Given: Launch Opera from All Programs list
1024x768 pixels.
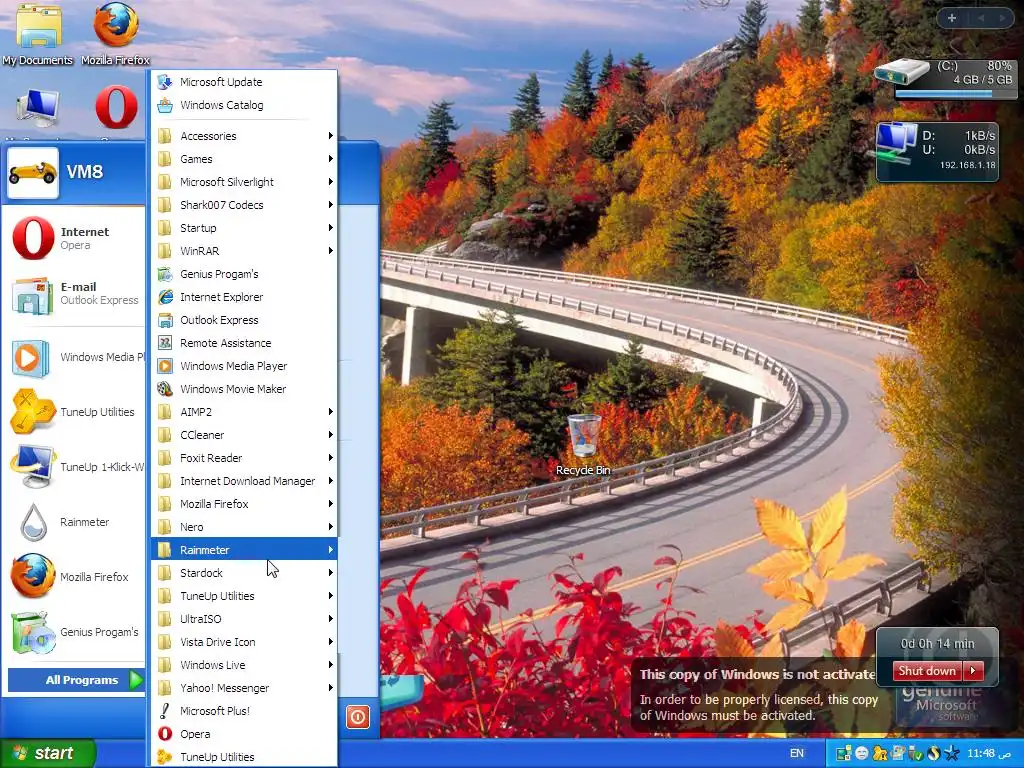Looking at the screenshot, I should (x=244, y=734).
